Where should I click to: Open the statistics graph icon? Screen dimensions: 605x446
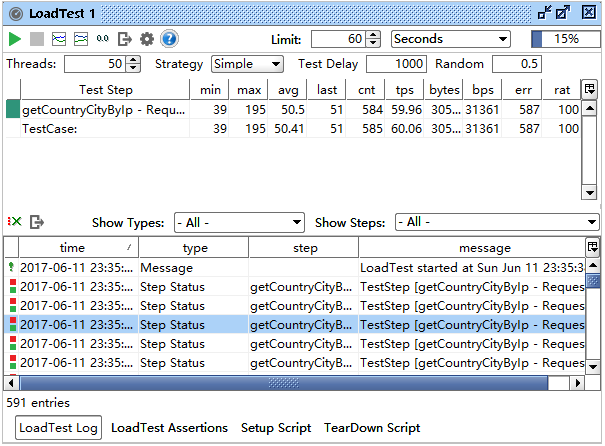pos(59,39)
